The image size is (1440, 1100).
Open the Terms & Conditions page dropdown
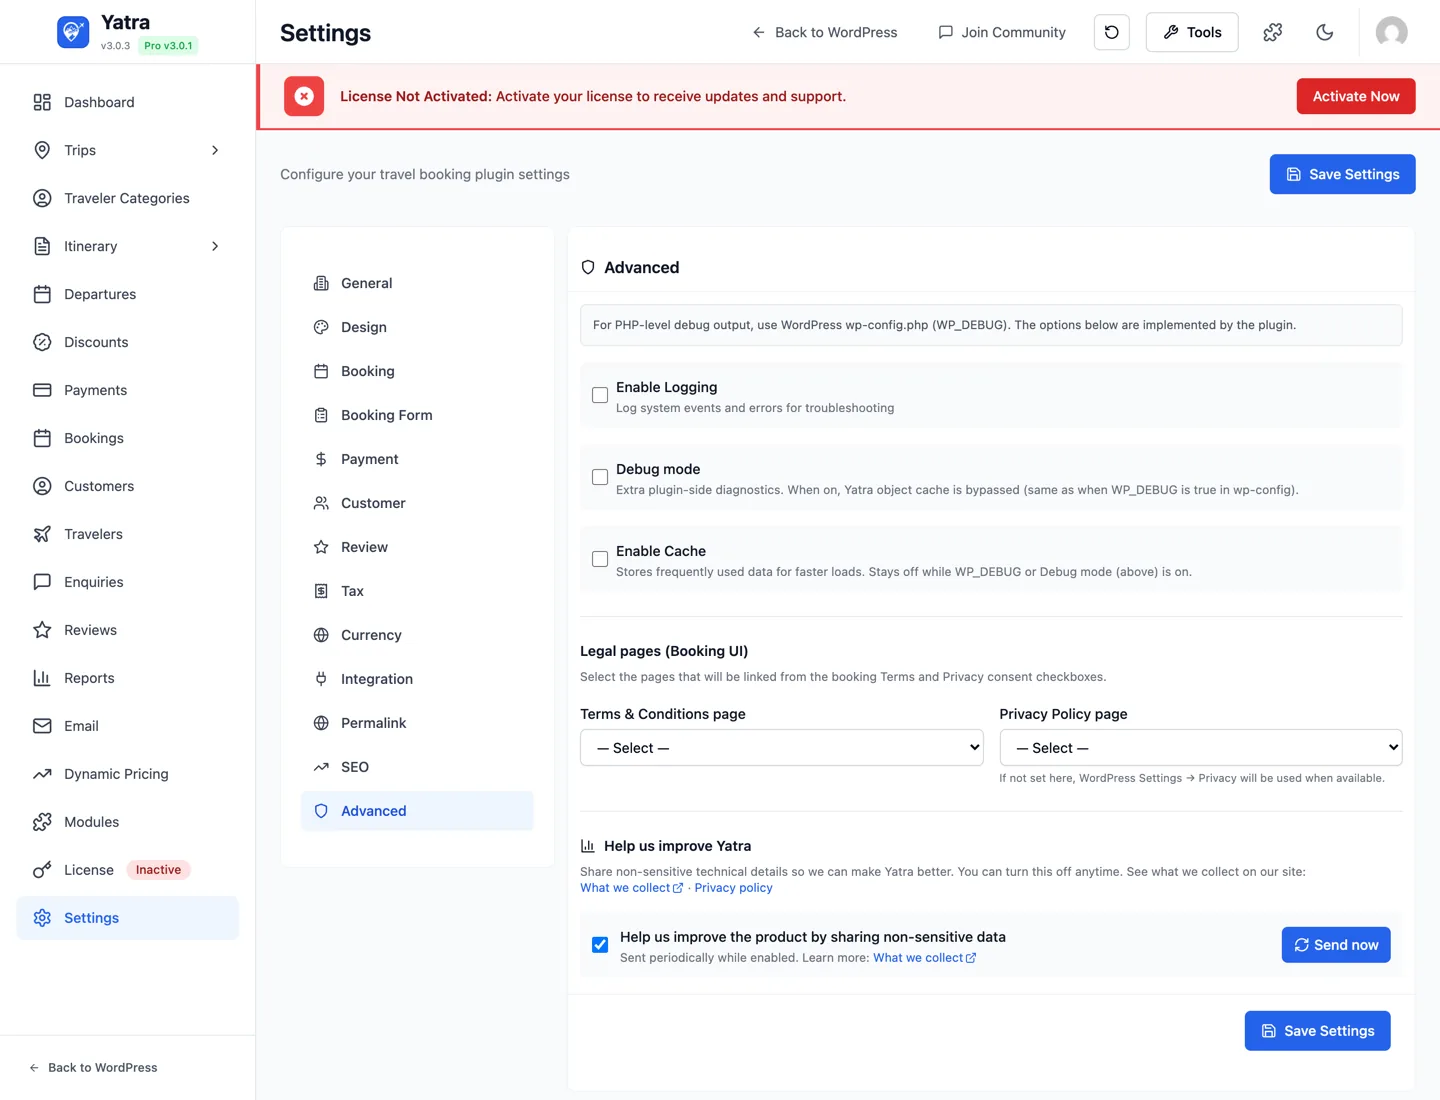[782, 748]
